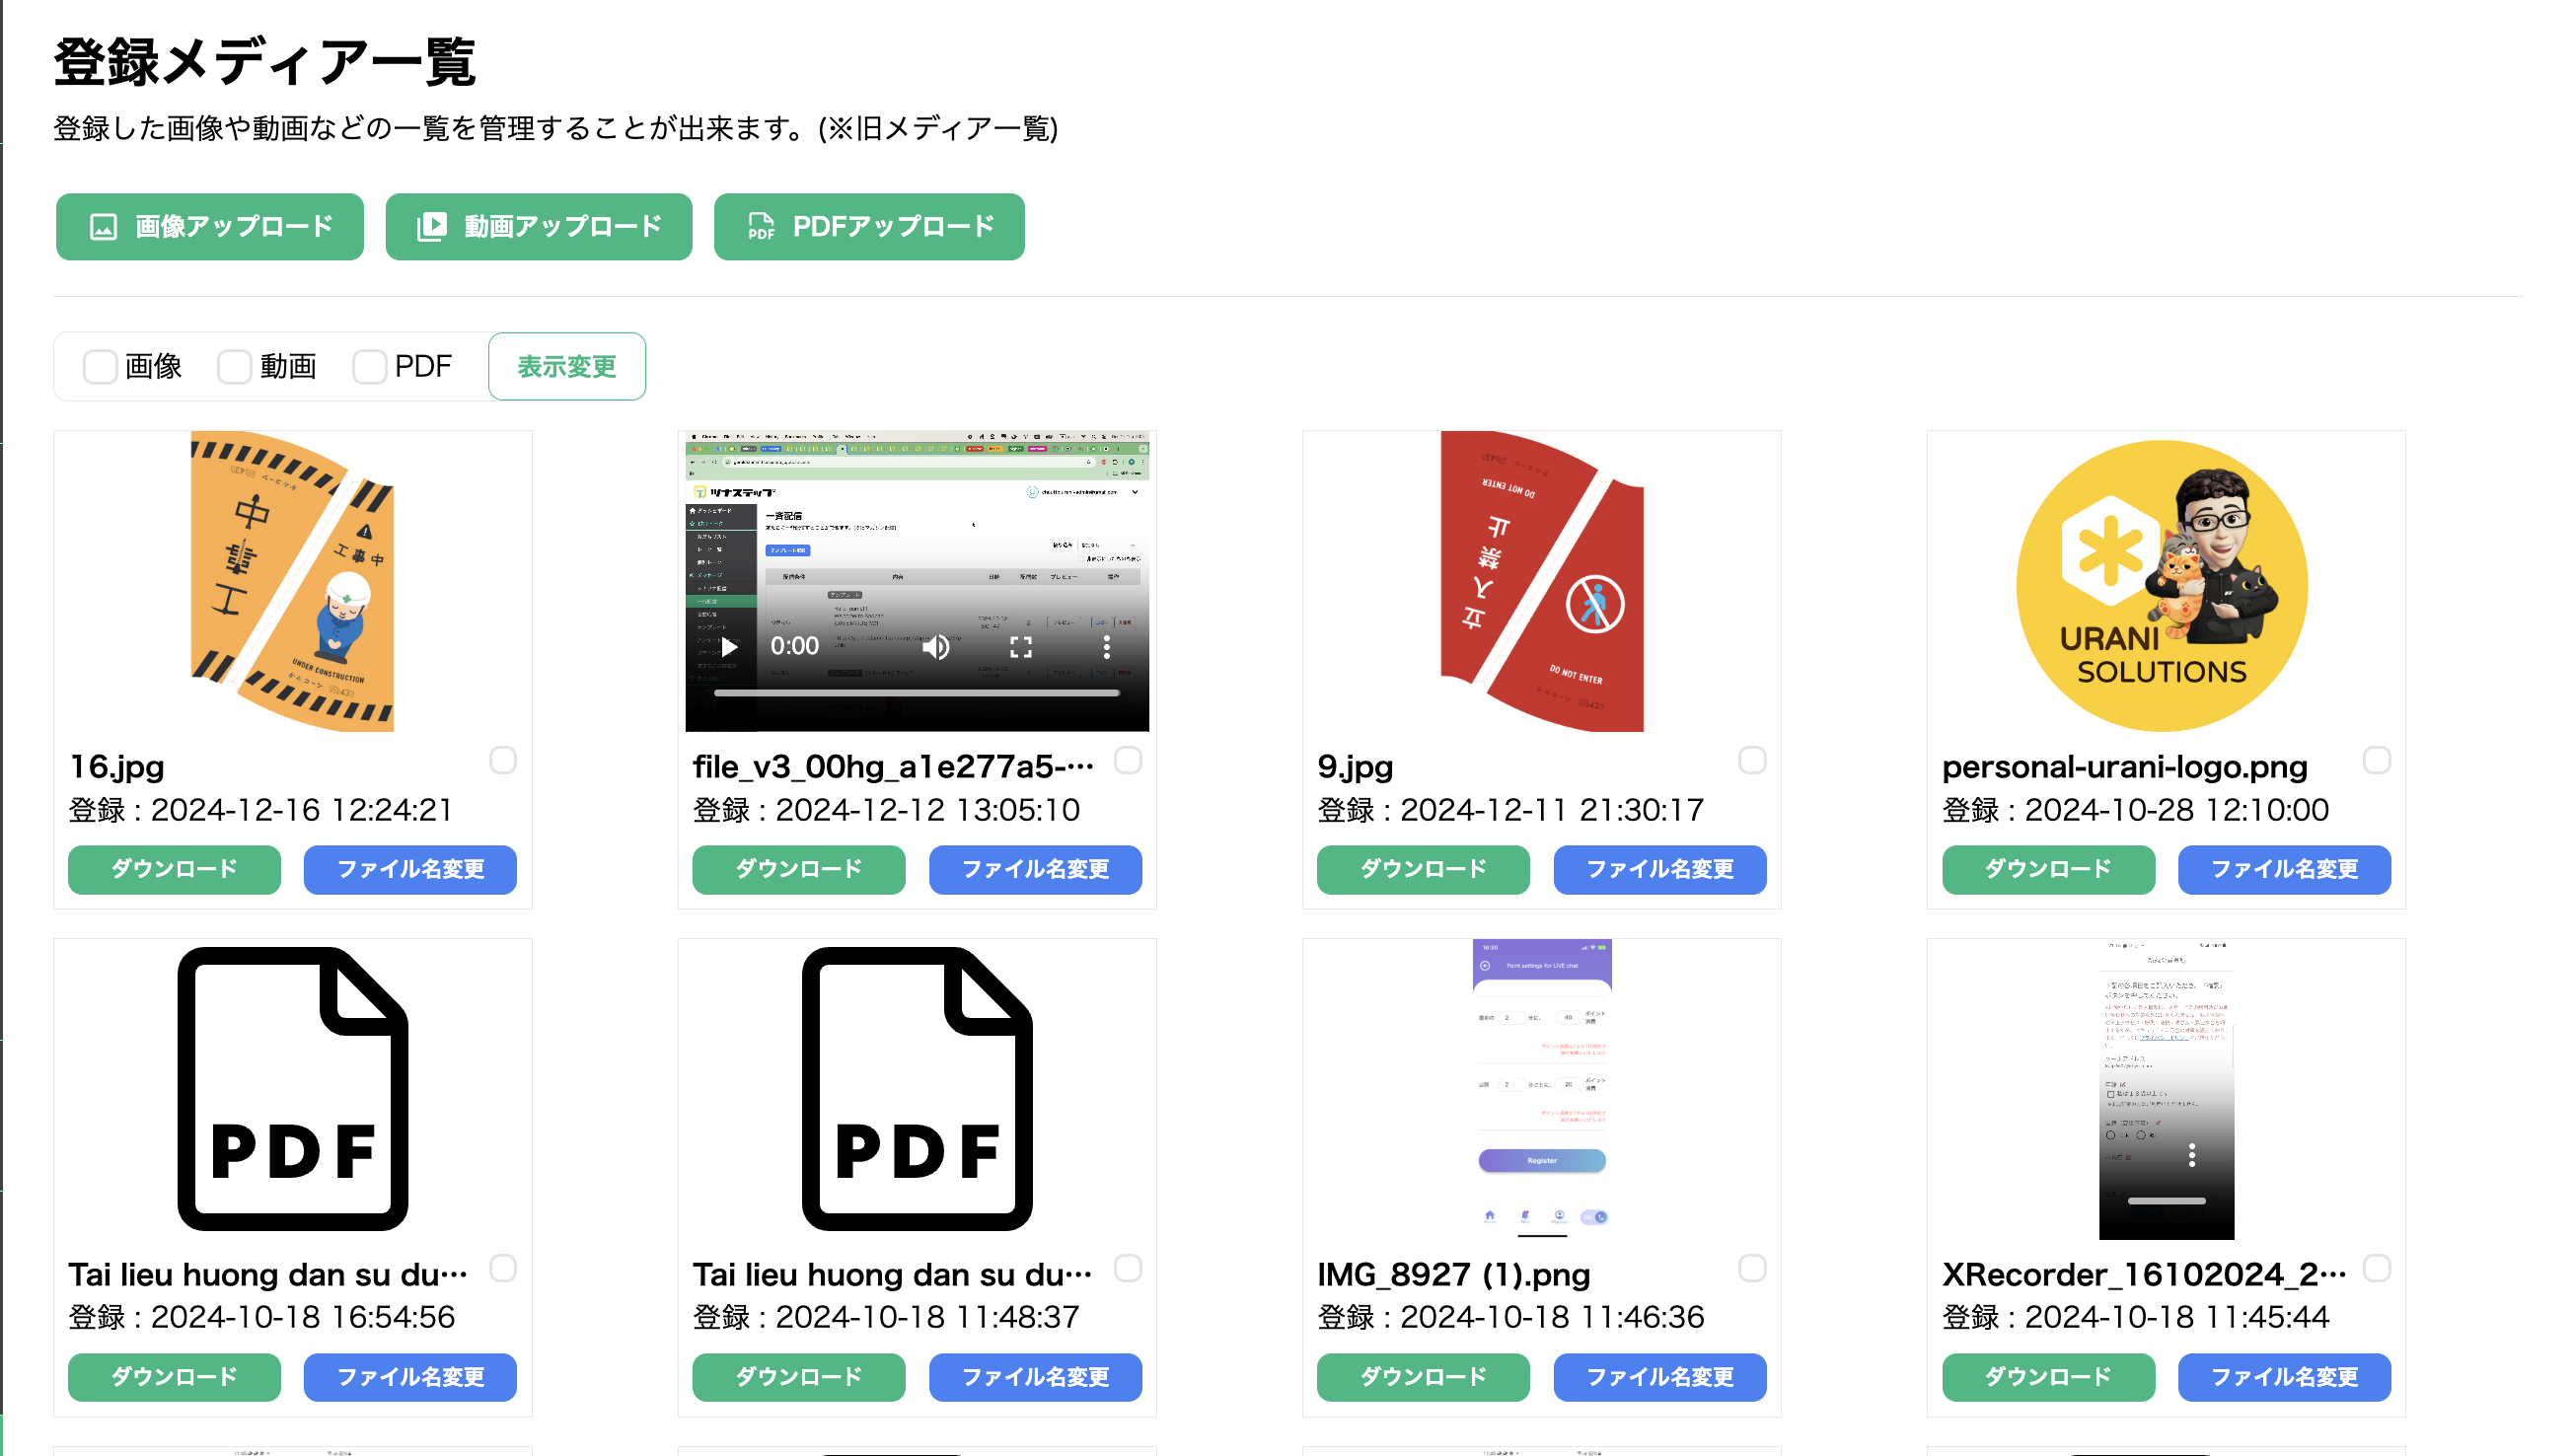Enable the 画像 filter checkbox
2573x1456 pixels.
(x=100, y=367)
